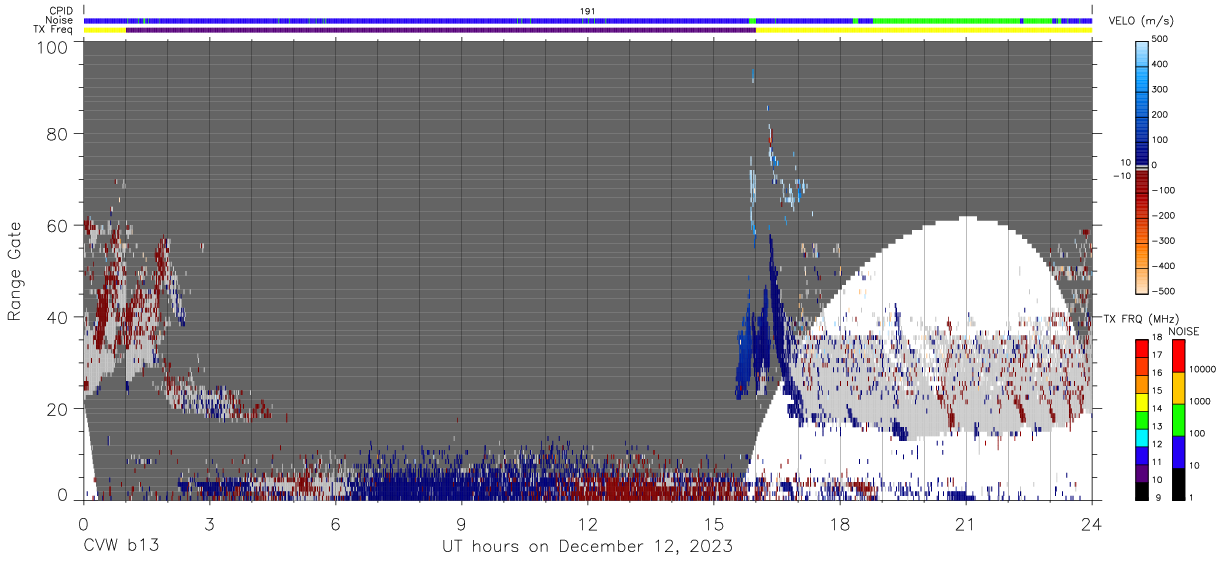The width and height of the screenshot is (1228, 567).
Task: Click the '18' UT hour axis label
Action: 840,524
